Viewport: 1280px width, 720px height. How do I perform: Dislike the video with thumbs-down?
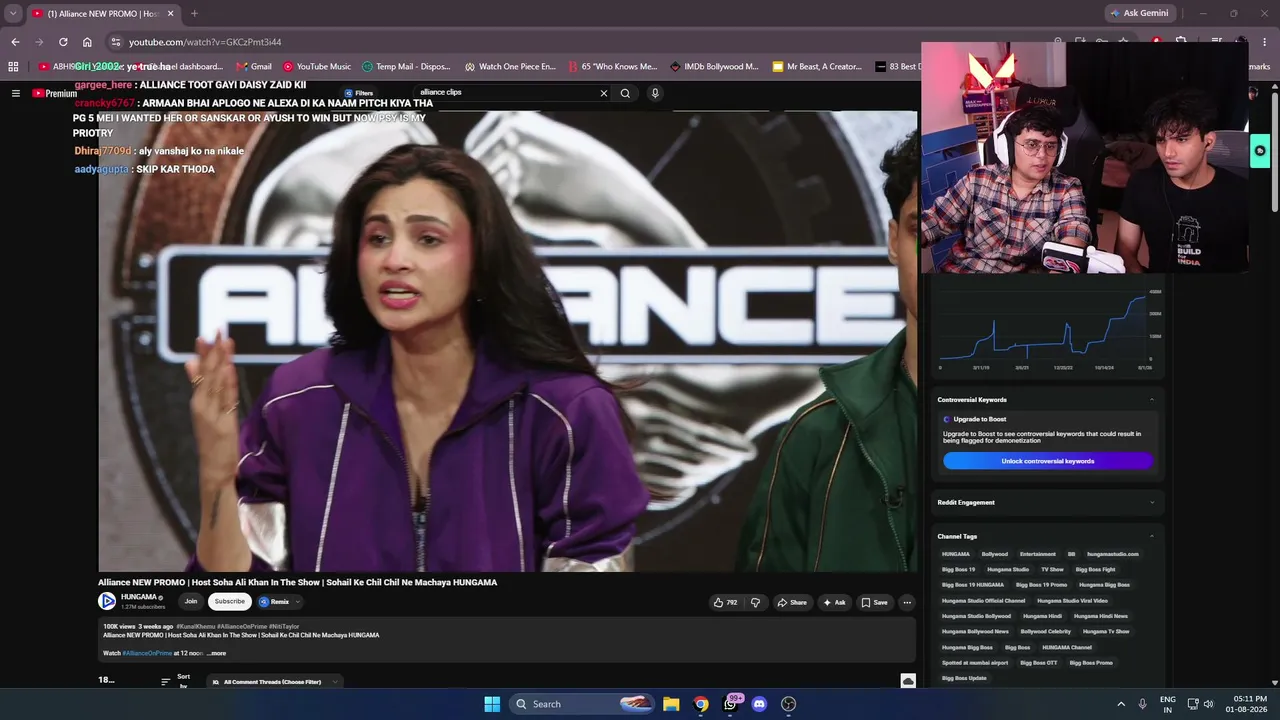pos(755,602)
